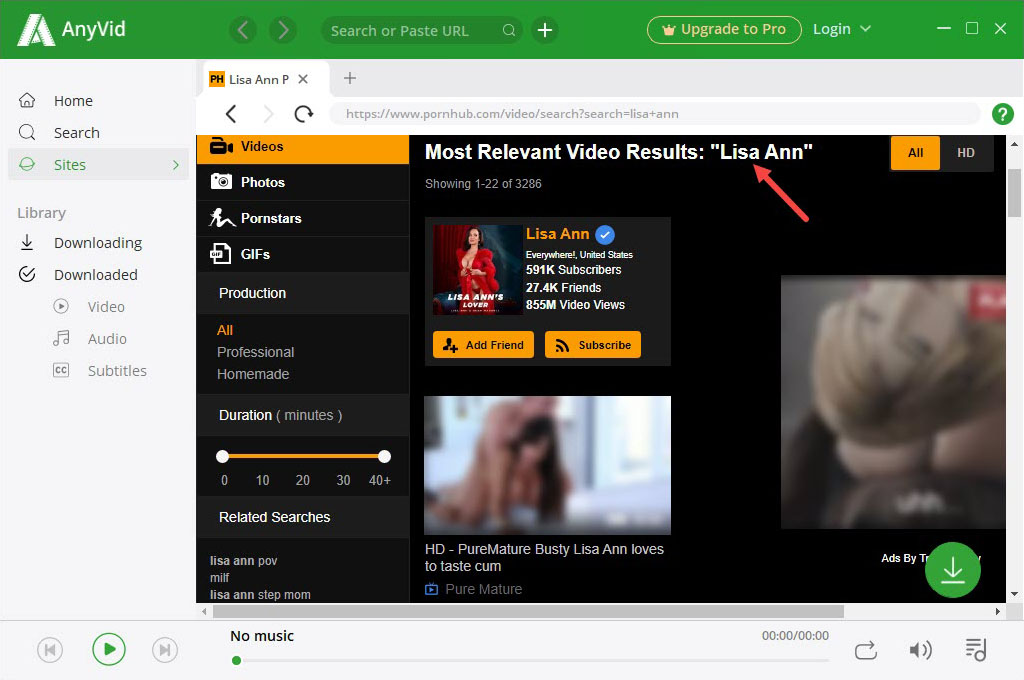Choose the Professional production filter
Viewport: 1024px width, 680px height.
point(255,352)
